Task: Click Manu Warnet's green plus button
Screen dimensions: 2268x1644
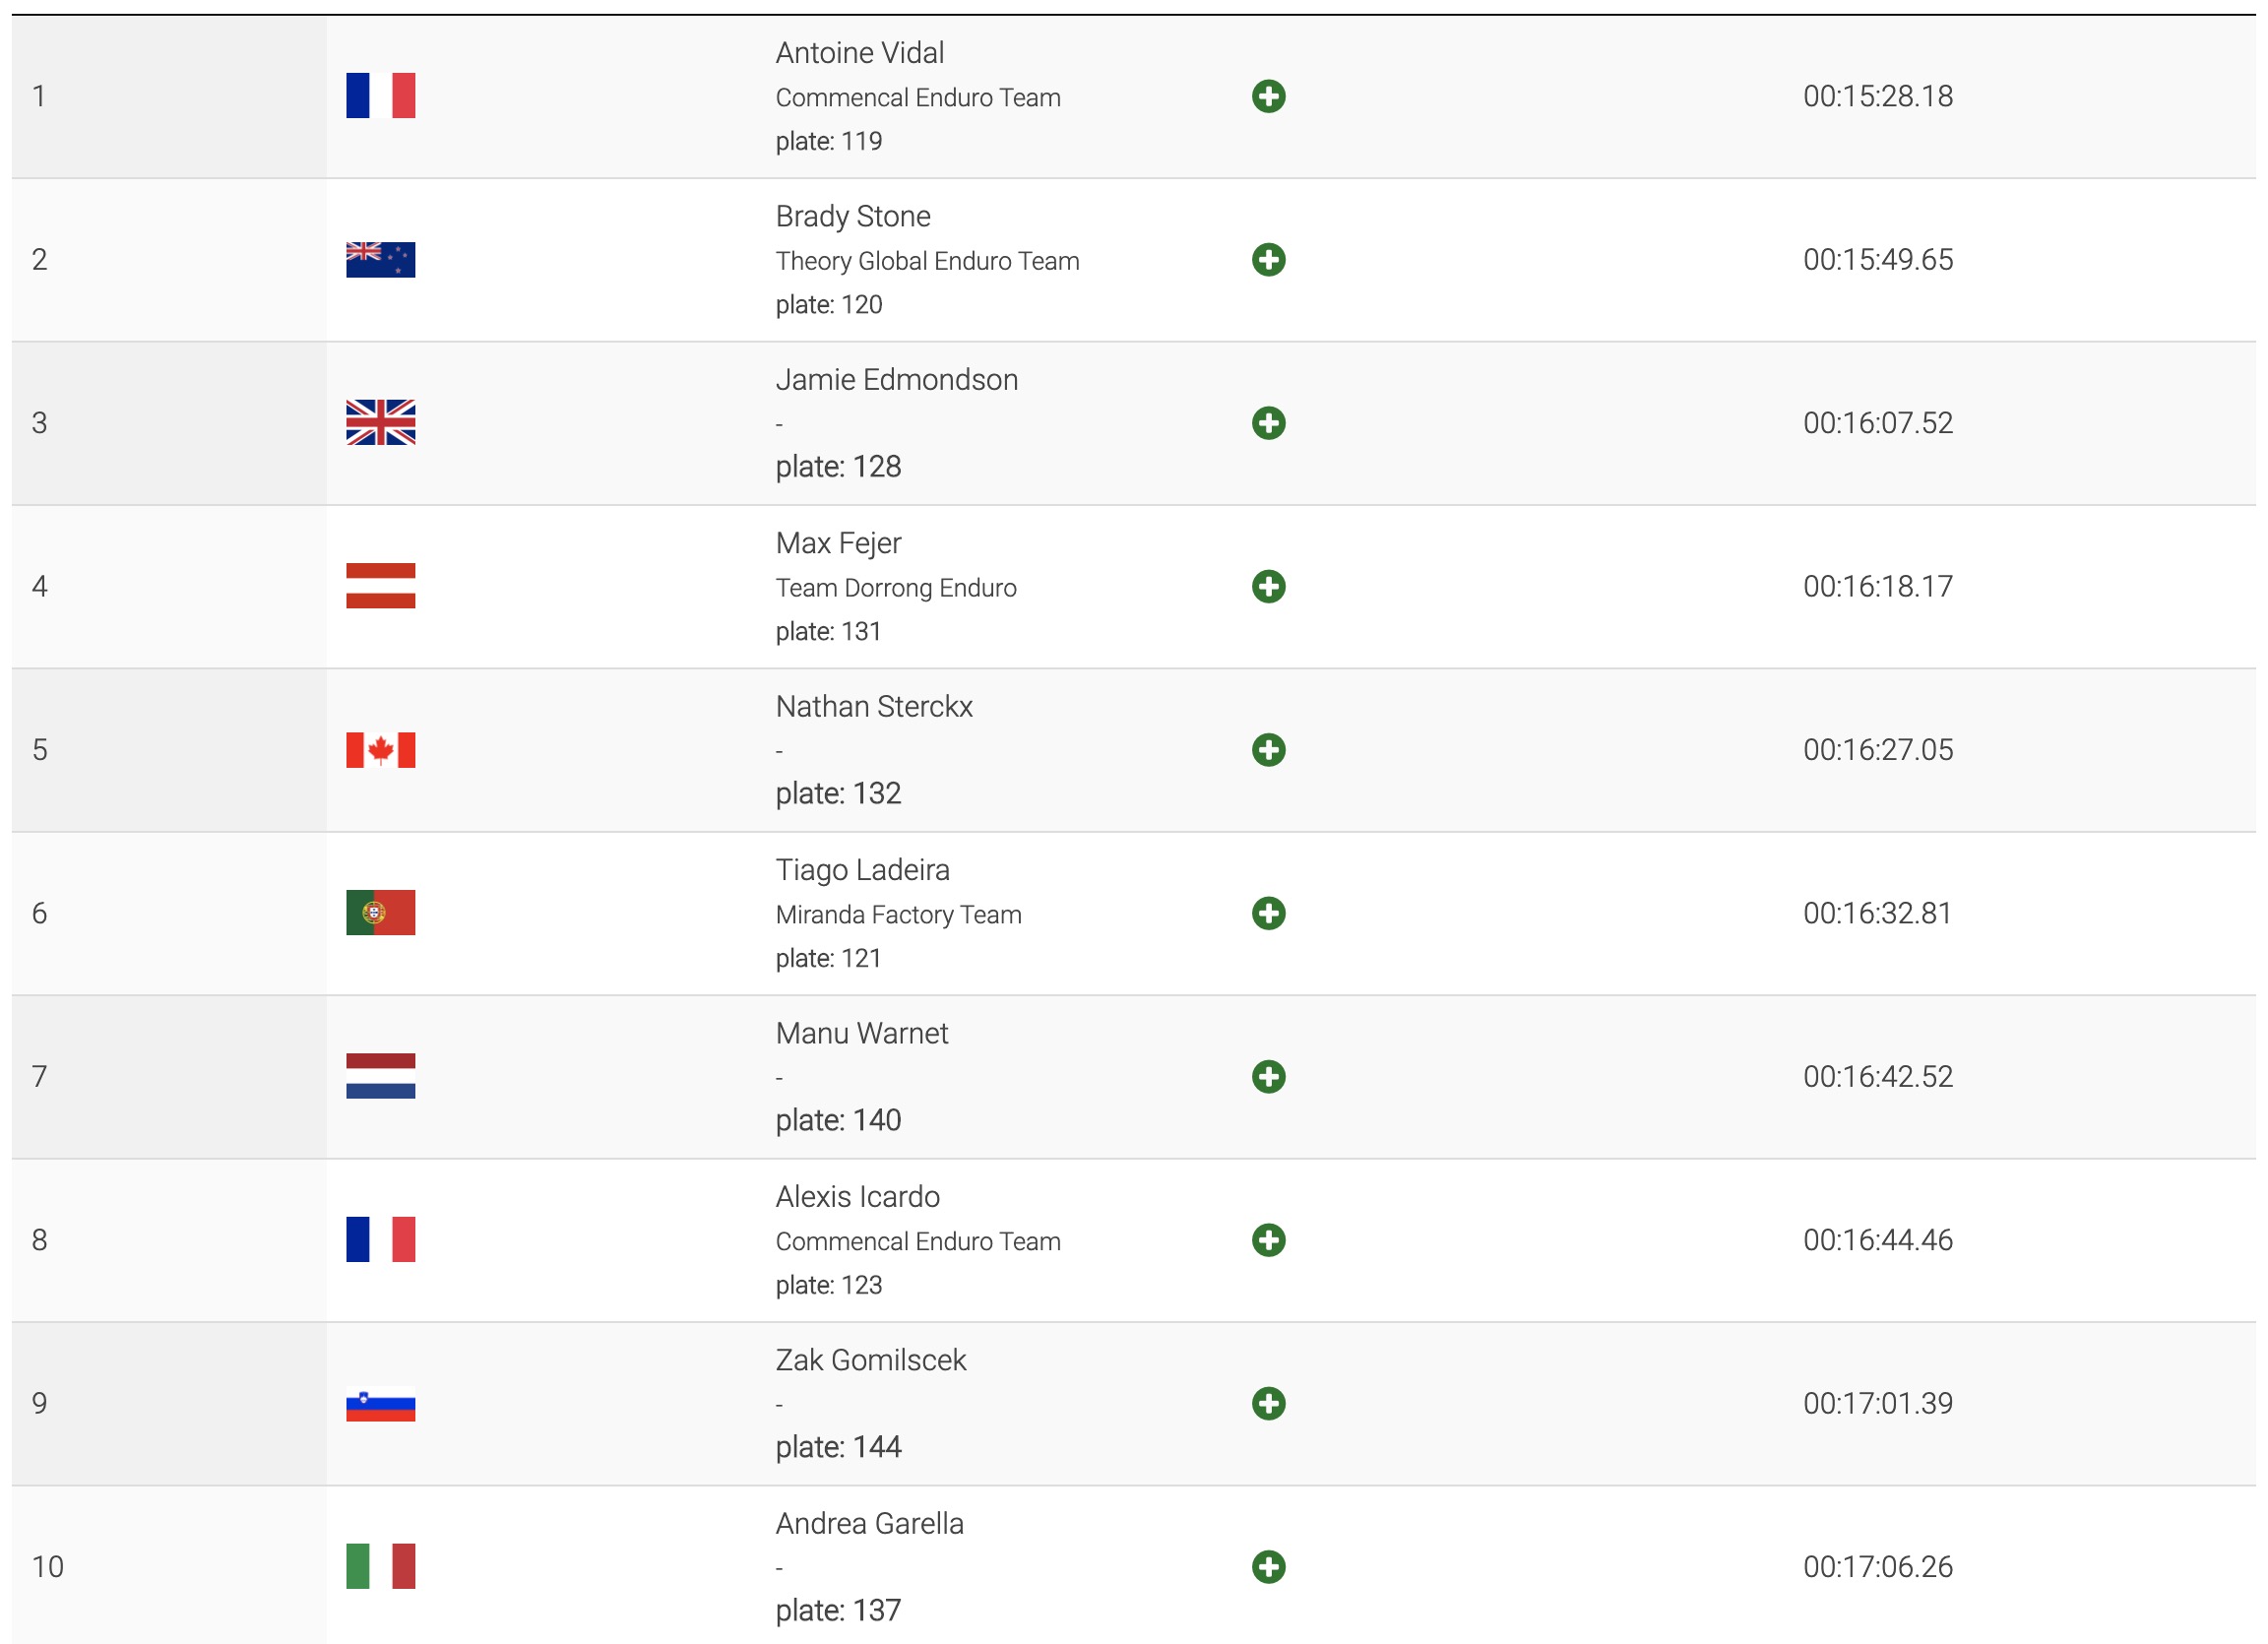Action: point(1268,1077)
